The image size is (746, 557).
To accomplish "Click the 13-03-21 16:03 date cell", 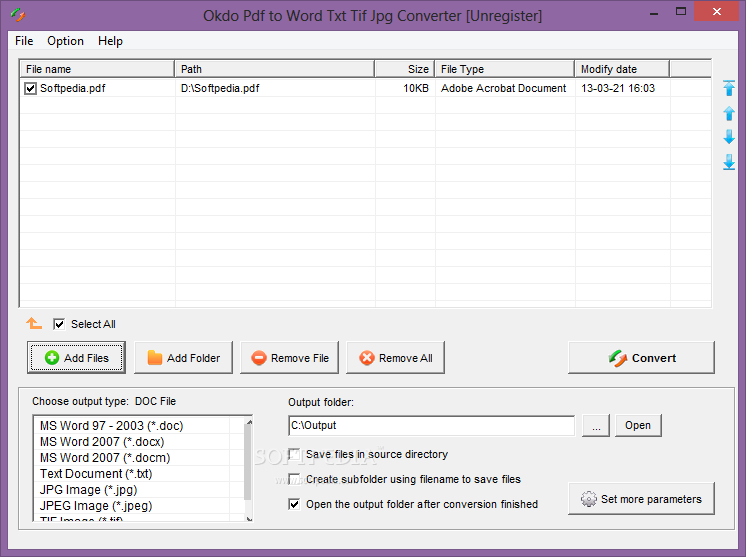I will (x=618, y=88).
